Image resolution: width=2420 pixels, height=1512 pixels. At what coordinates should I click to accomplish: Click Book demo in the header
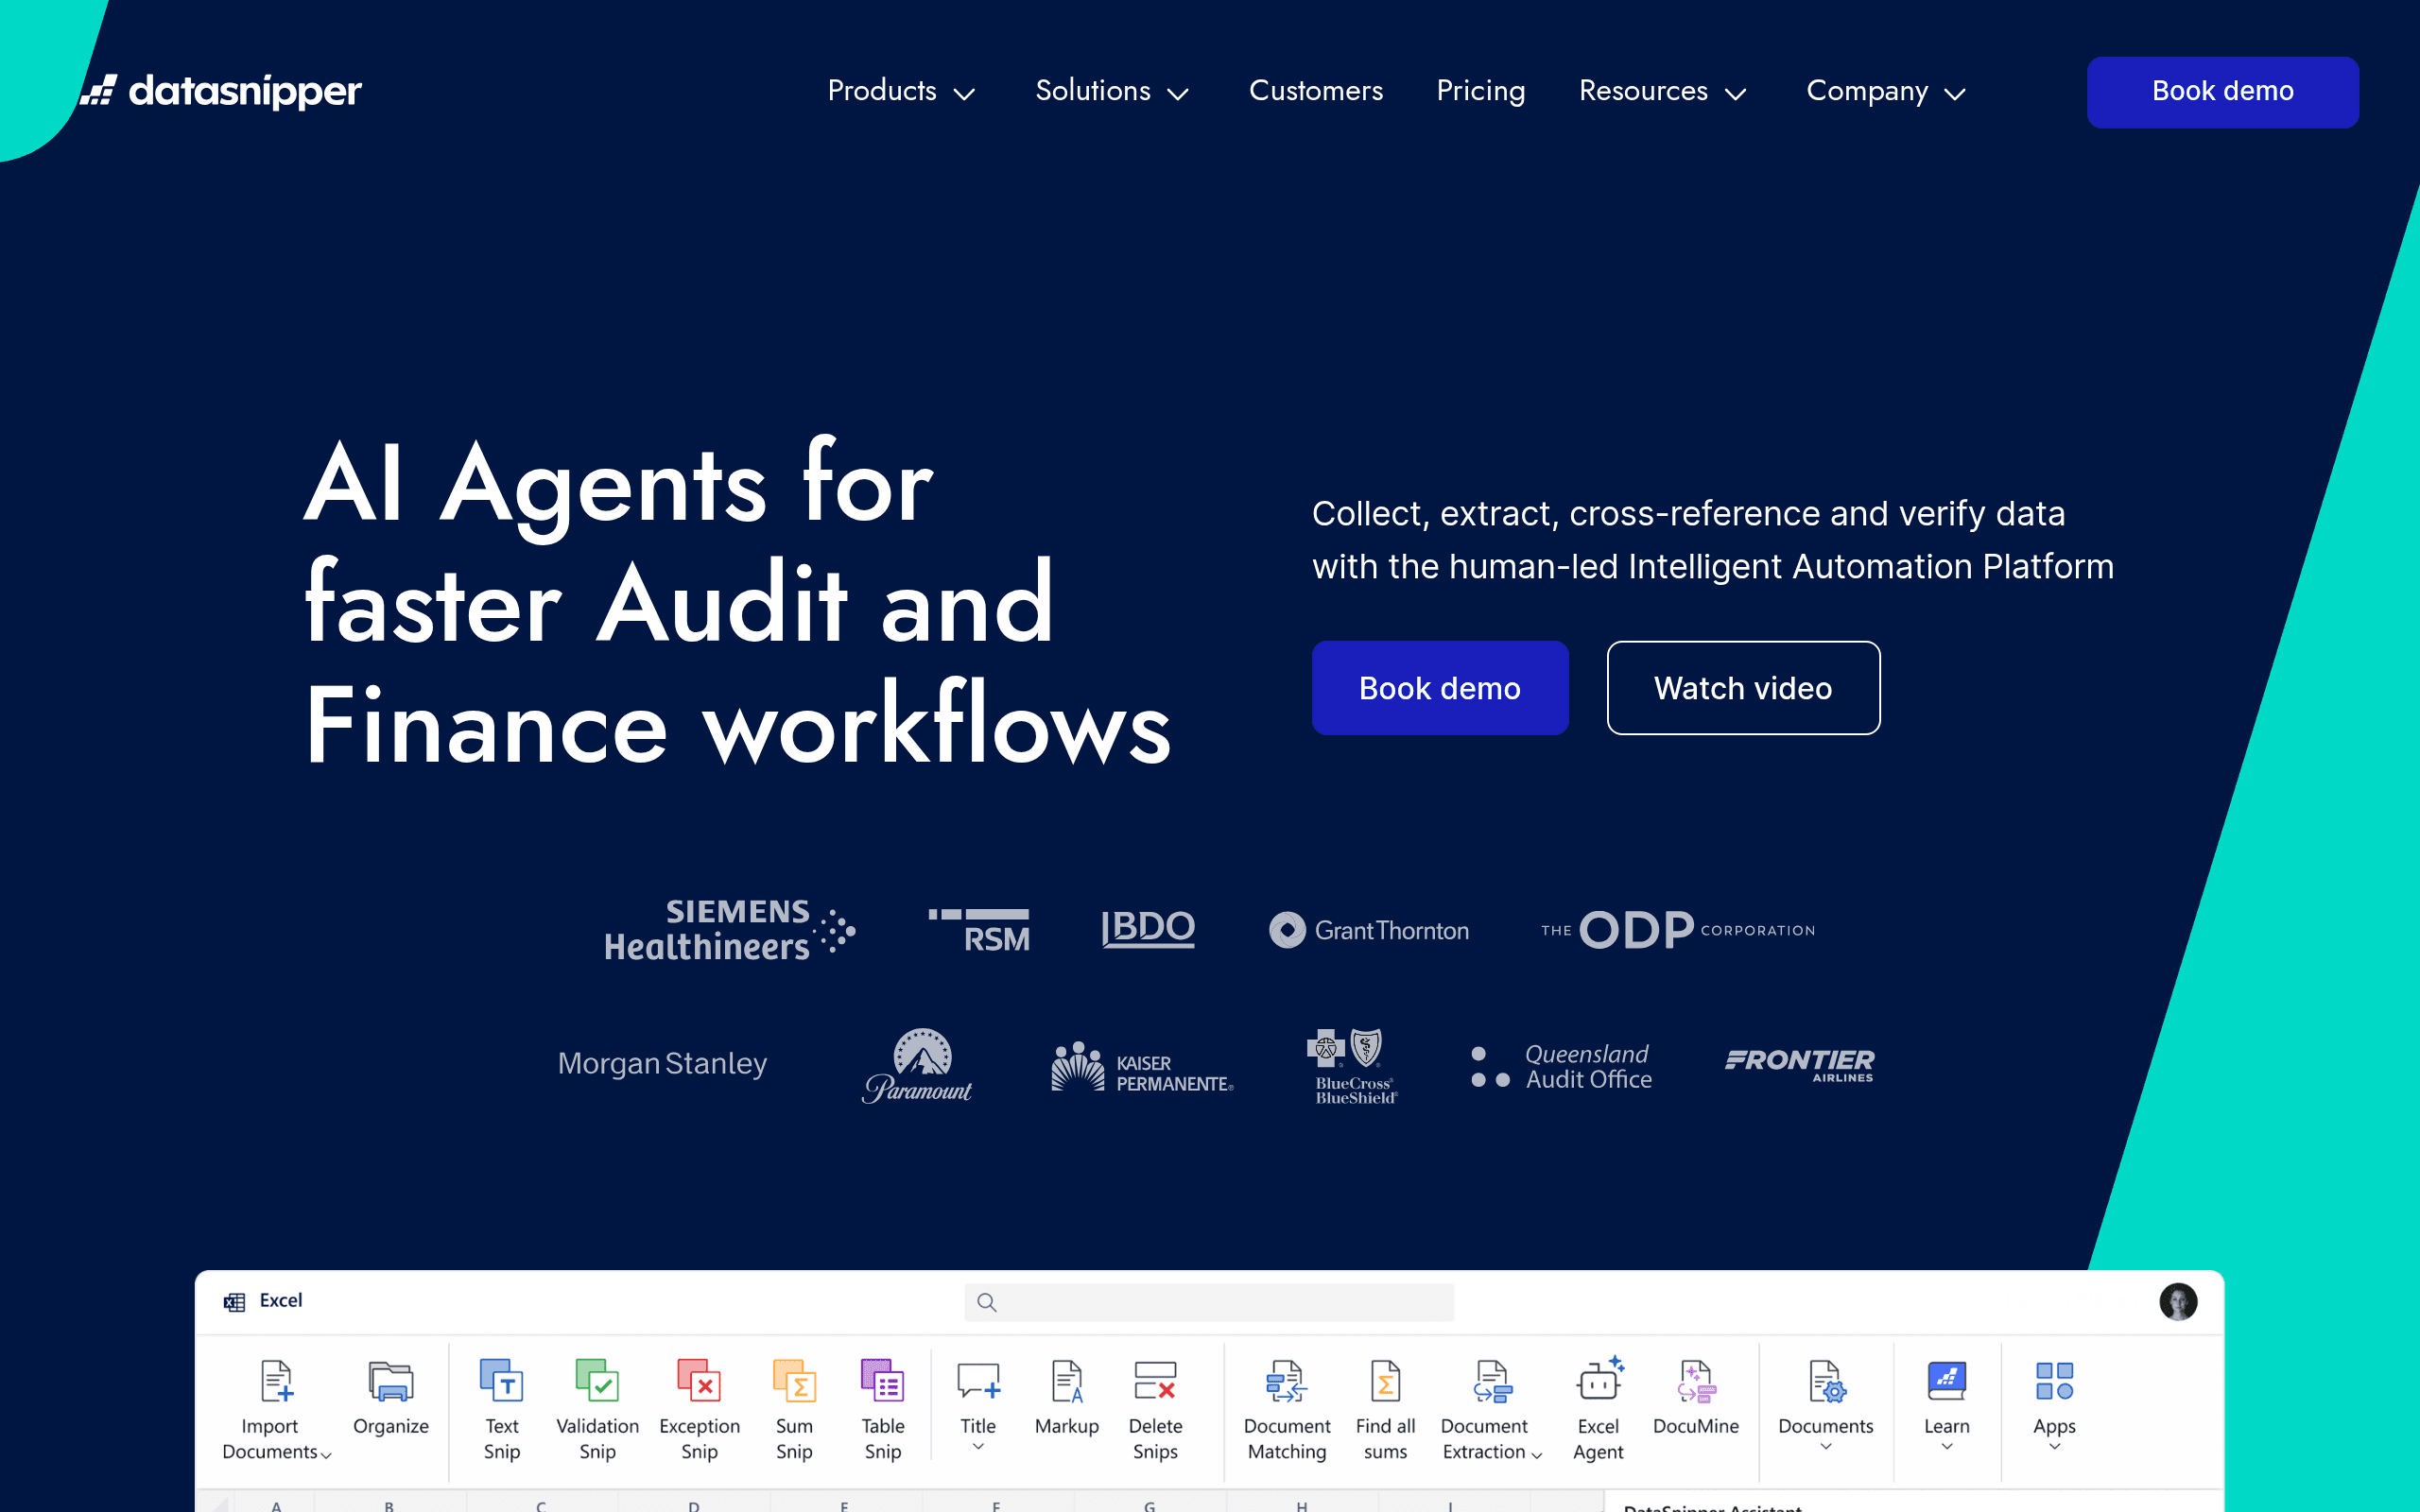pyautogui.click(x=2222, y=92)
